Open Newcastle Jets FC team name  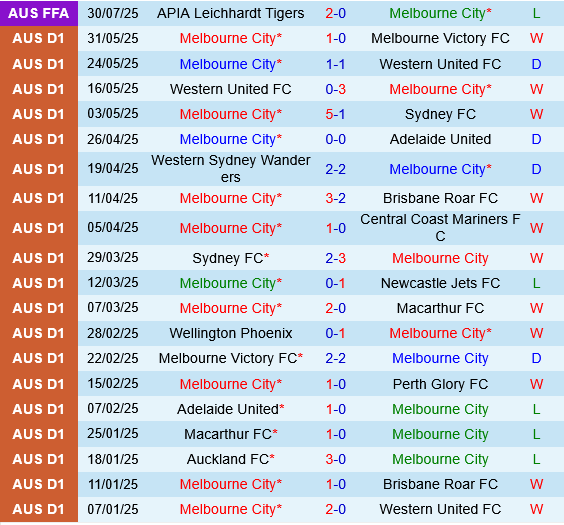pos(440,283)
